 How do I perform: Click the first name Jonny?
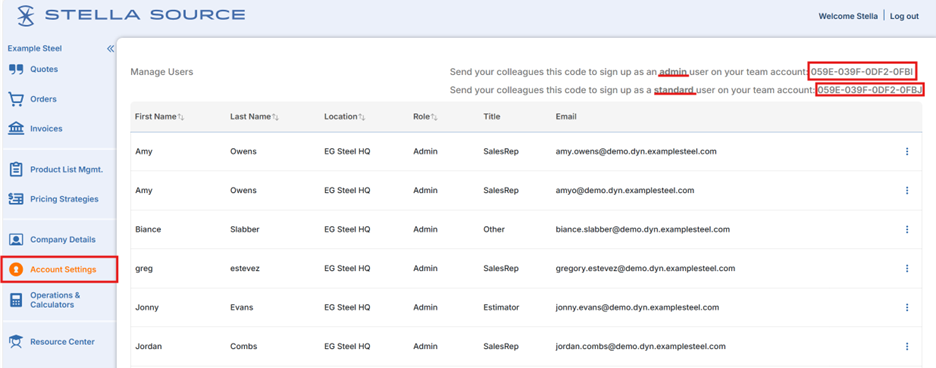click(147, 307)
